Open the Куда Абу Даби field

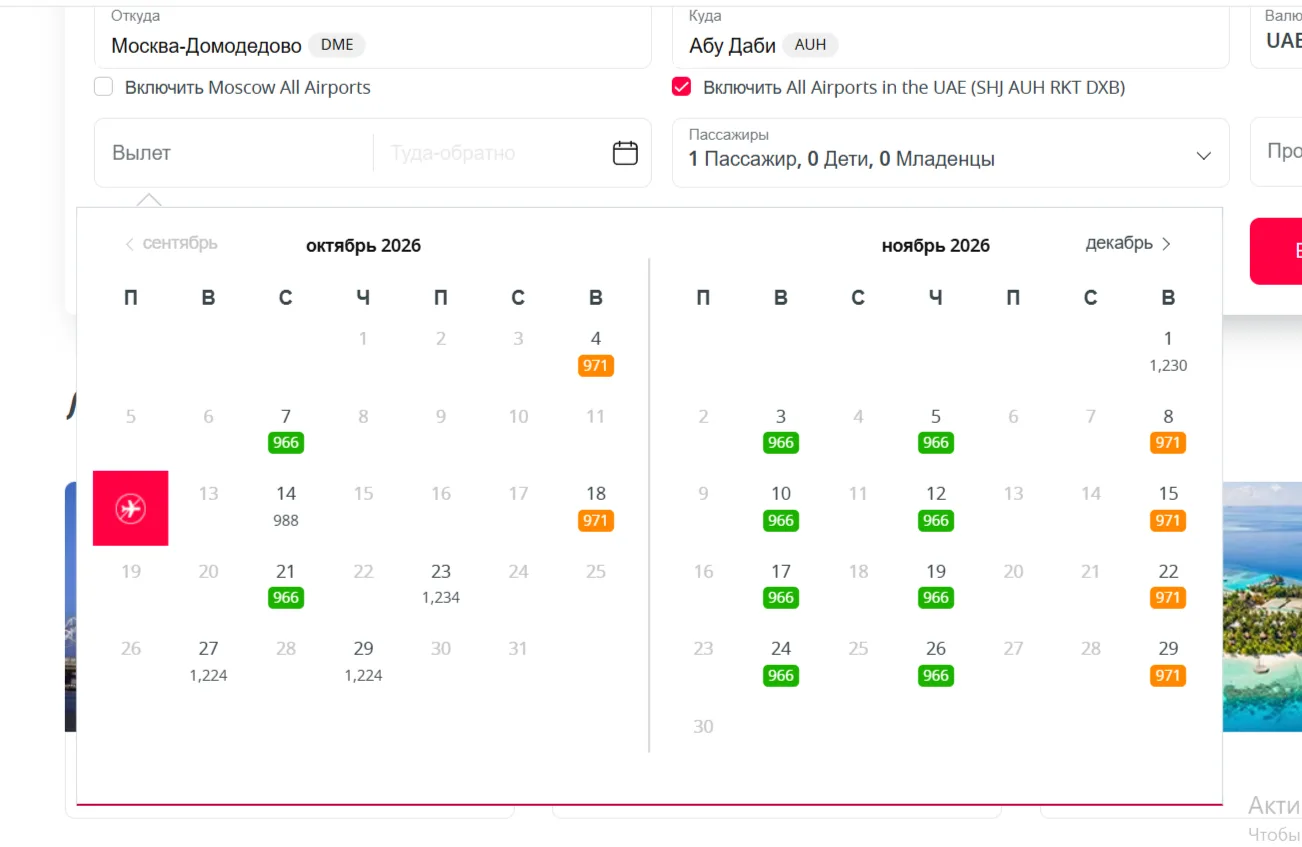(x=951, y=36)
